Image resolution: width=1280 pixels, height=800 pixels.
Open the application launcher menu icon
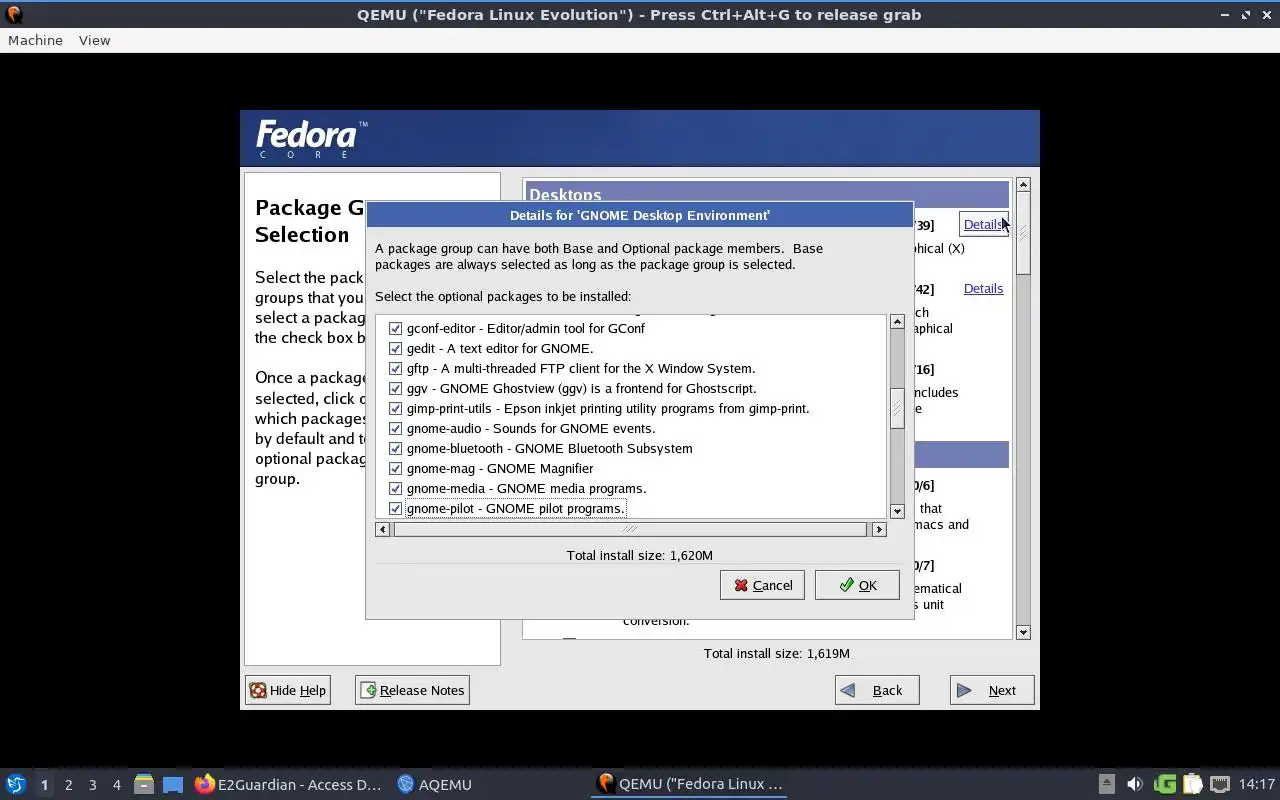point(15,784)
